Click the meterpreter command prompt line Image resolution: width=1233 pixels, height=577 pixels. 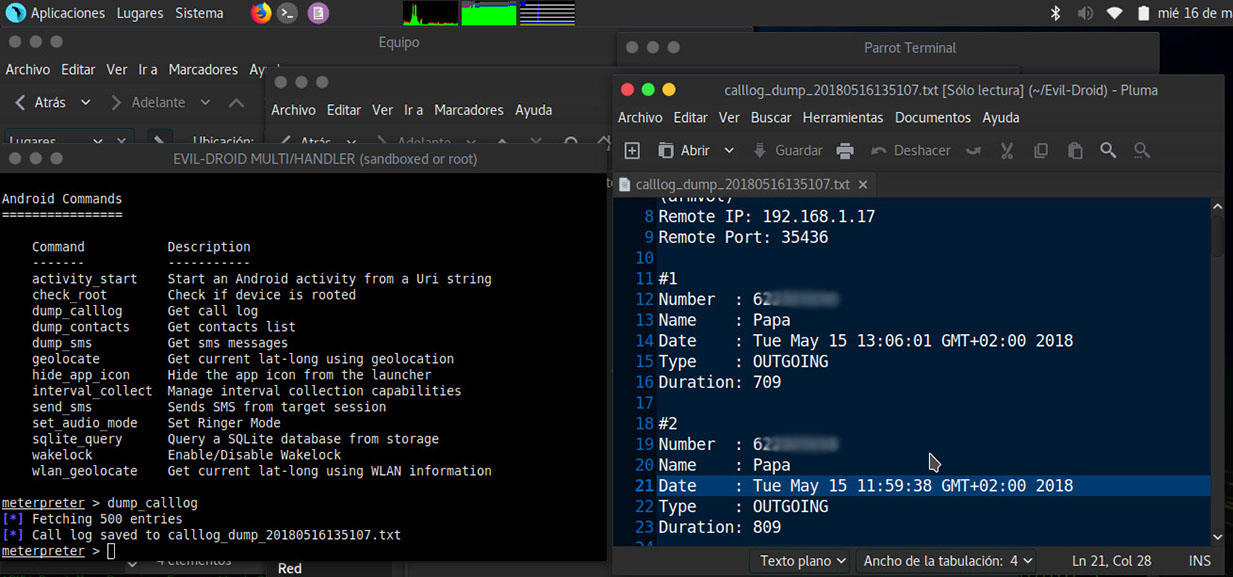click(x=58, y=551)
